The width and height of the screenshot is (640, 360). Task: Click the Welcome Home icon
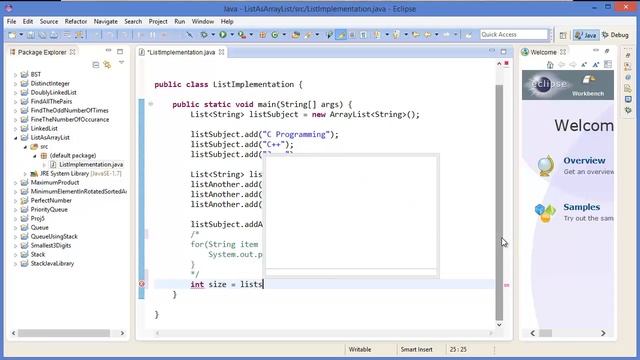(x=550, y=65)
